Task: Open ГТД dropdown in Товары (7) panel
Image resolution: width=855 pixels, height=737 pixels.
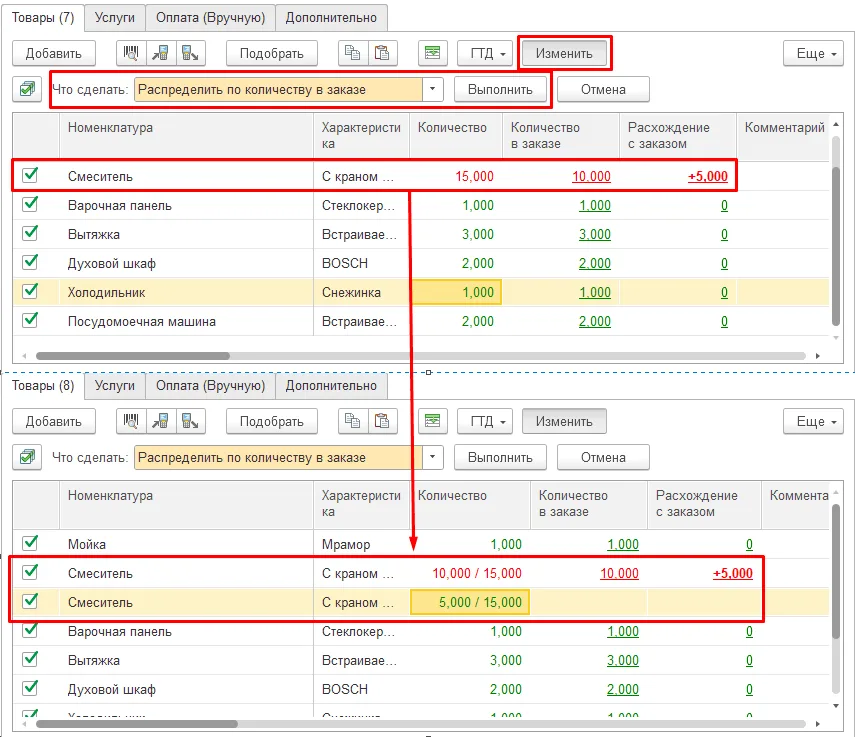Action: click(485, 53)
